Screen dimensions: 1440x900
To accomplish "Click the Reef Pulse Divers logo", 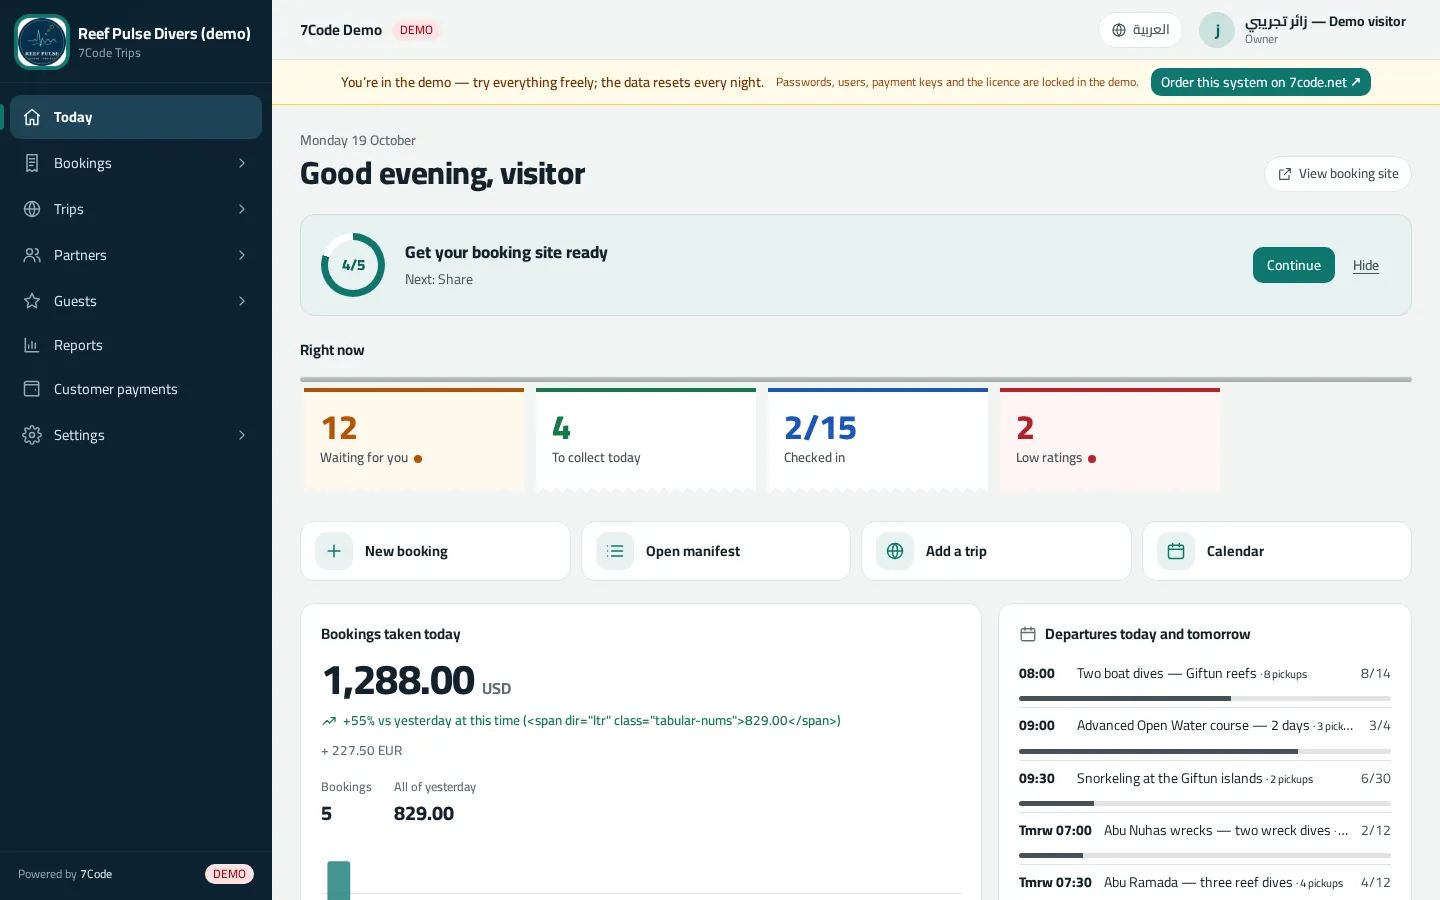I will click(x=42, y=42).
